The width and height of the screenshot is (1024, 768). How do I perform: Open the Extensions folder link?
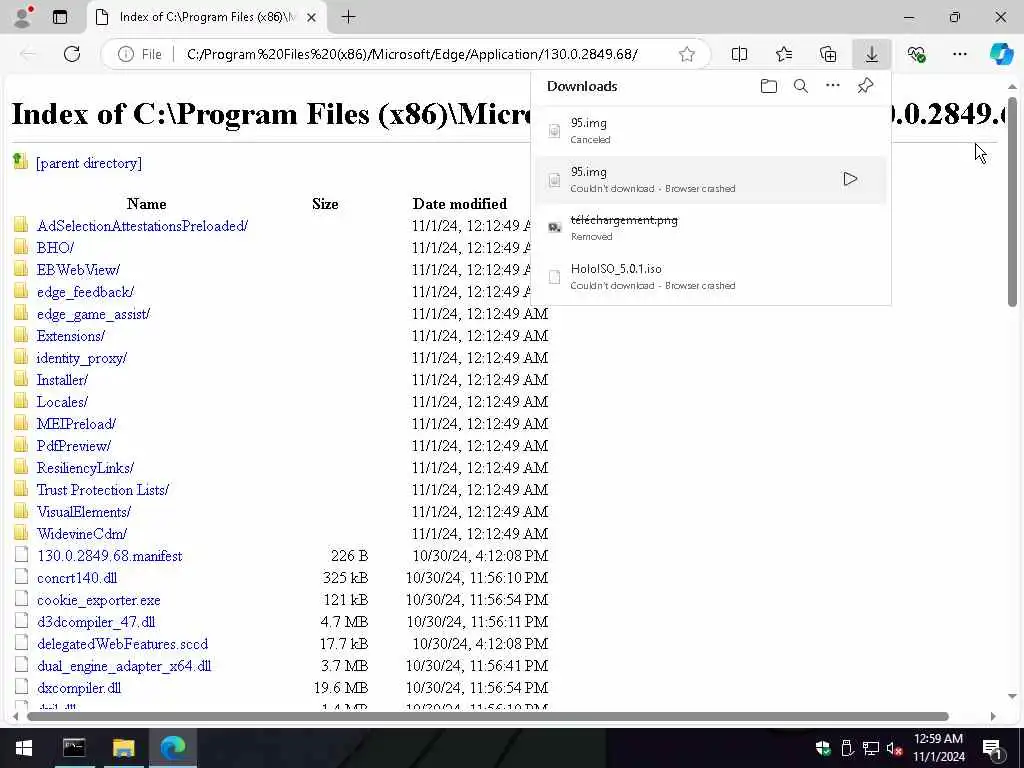coord(71,336)
